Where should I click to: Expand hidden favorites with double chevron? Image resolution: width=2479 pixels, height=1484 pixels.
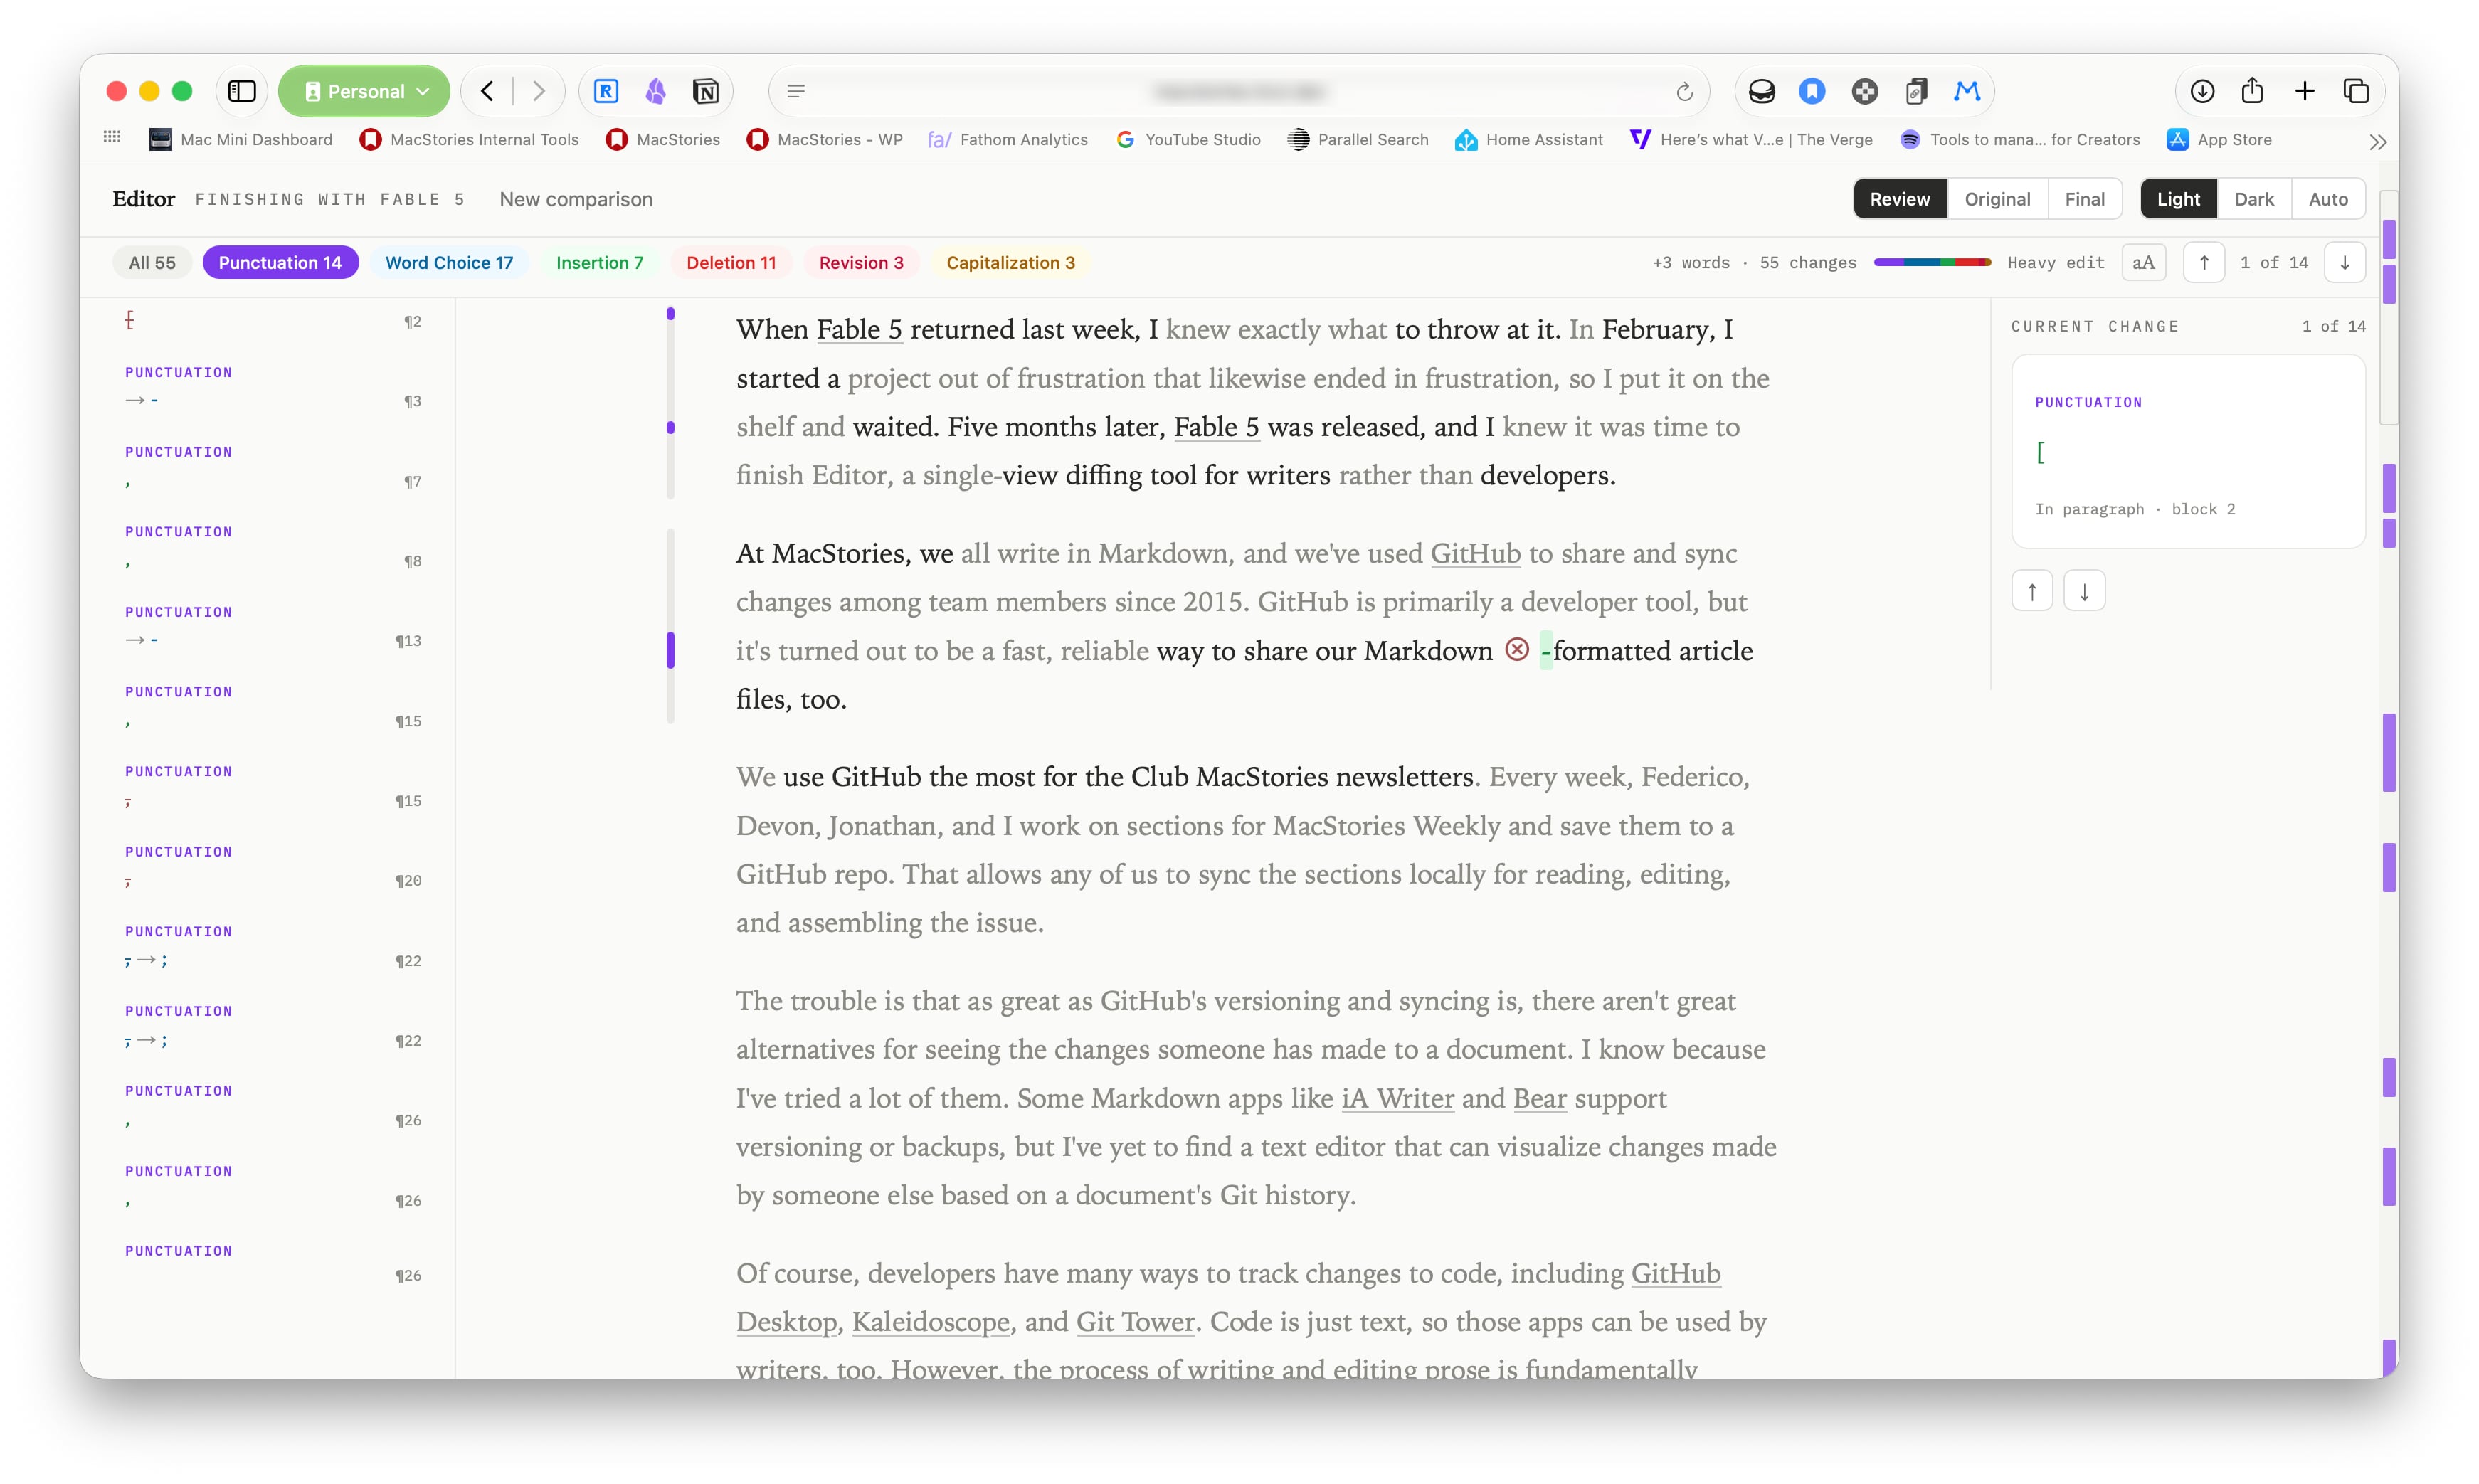(x=2378, y=142)
